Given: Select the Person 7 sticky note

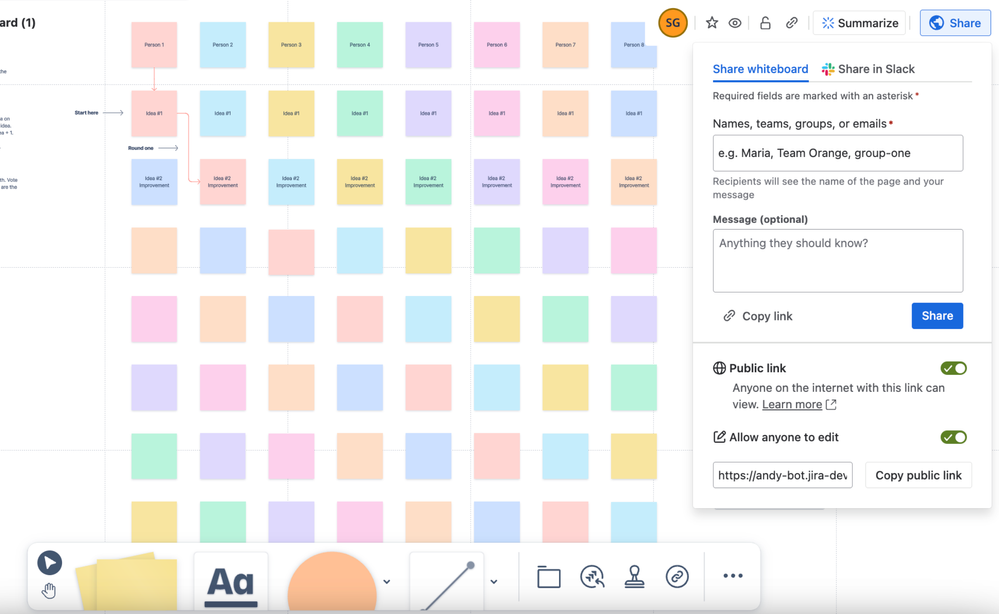Looking at the screenshot, I should pos(565,45).
